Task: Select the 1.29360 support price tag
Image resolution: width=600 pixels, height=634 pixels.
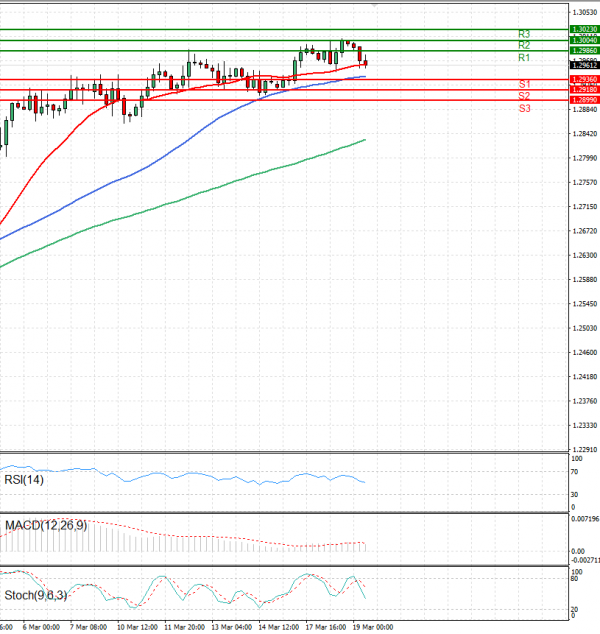Action: click(x=585, y=79)
